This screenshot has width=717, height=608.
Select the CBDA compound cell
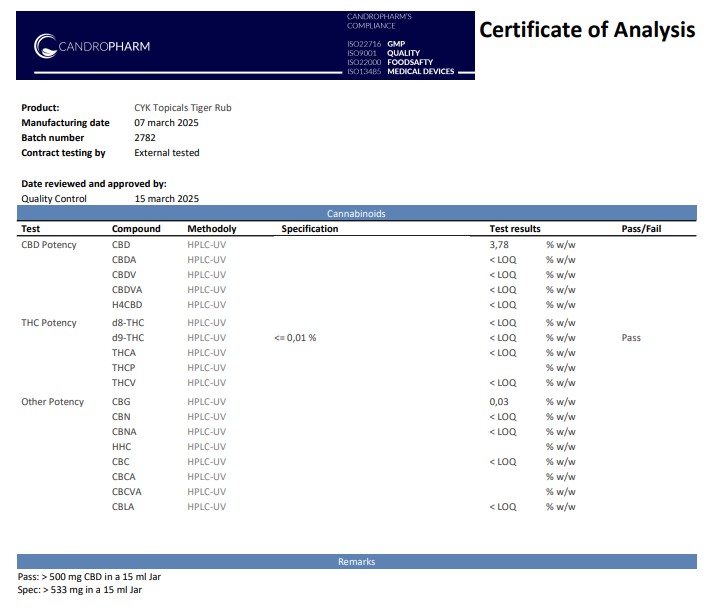click(x=124, y=260)
